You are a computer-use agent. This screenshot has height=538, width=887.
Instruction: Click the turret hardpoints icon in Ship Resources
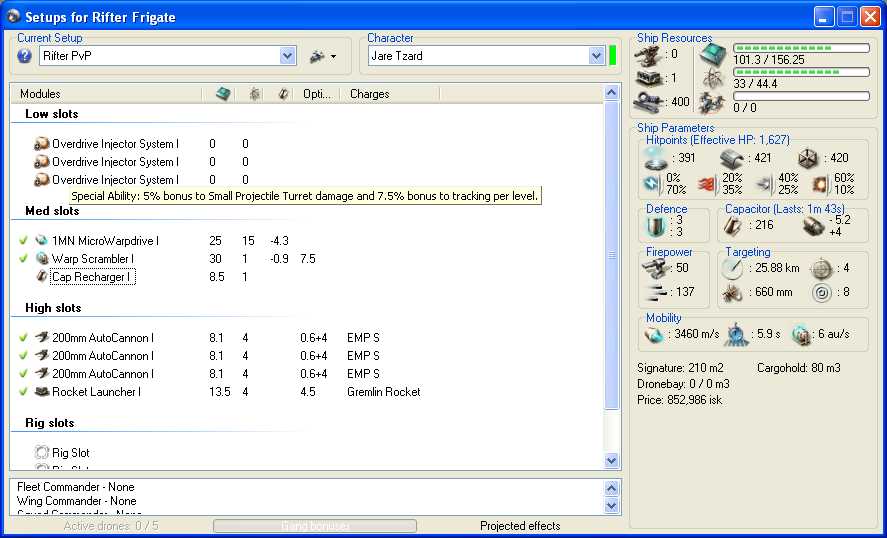click(x=648, y=55)
